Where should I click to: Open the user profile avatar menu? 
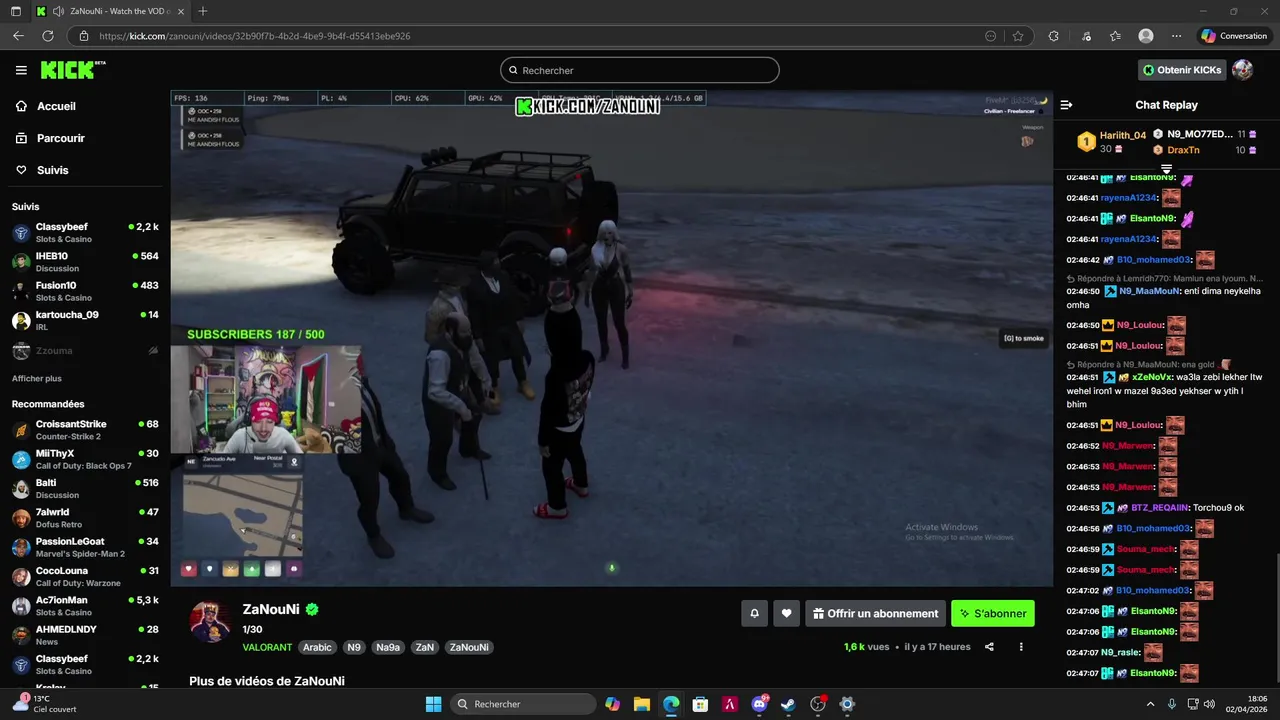(1242, 70)
